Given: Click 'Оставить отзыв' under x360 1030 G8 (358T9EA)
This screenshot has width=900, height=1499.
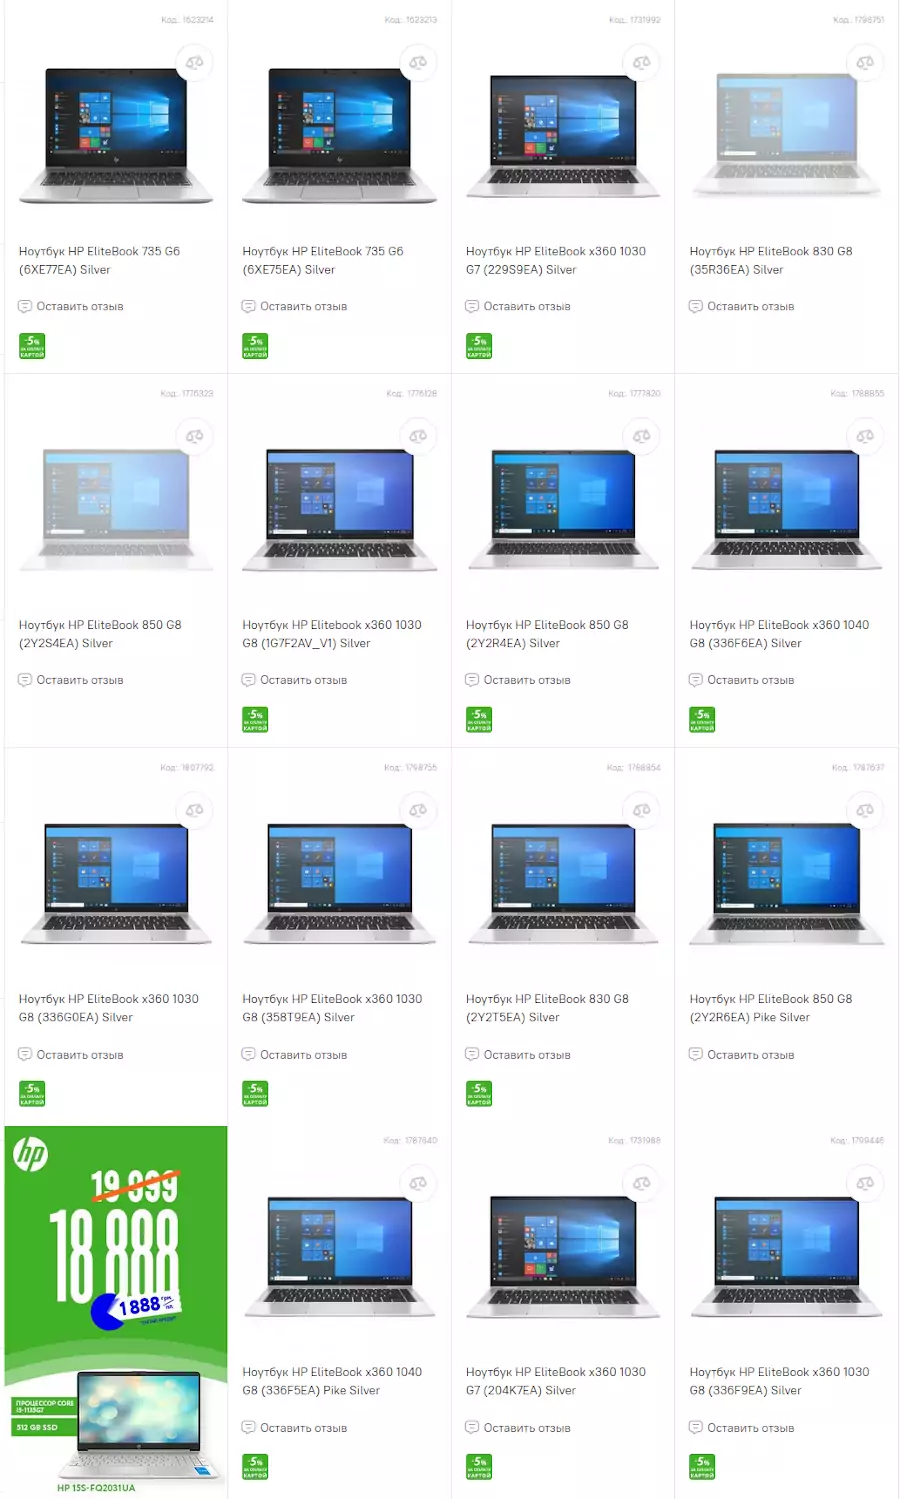Looking at the screenshot, I should pos(294,1055).
